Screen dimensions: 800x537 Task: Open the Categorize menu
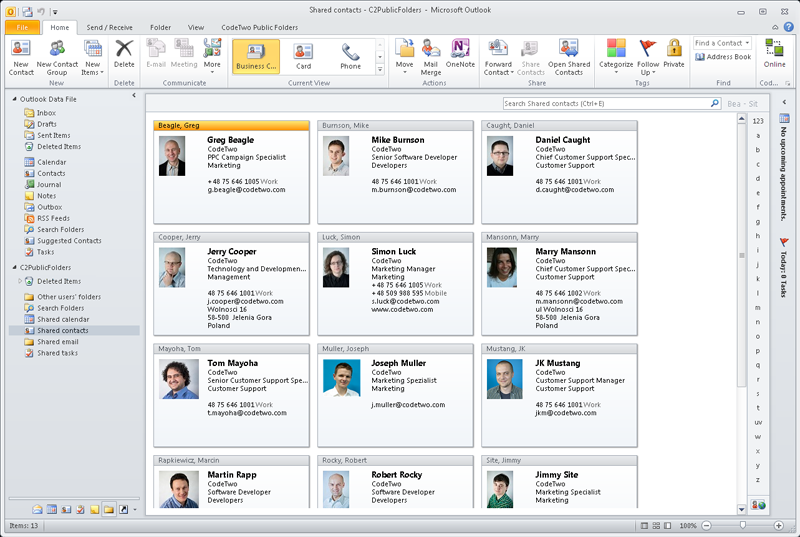(x=616, y=56)
